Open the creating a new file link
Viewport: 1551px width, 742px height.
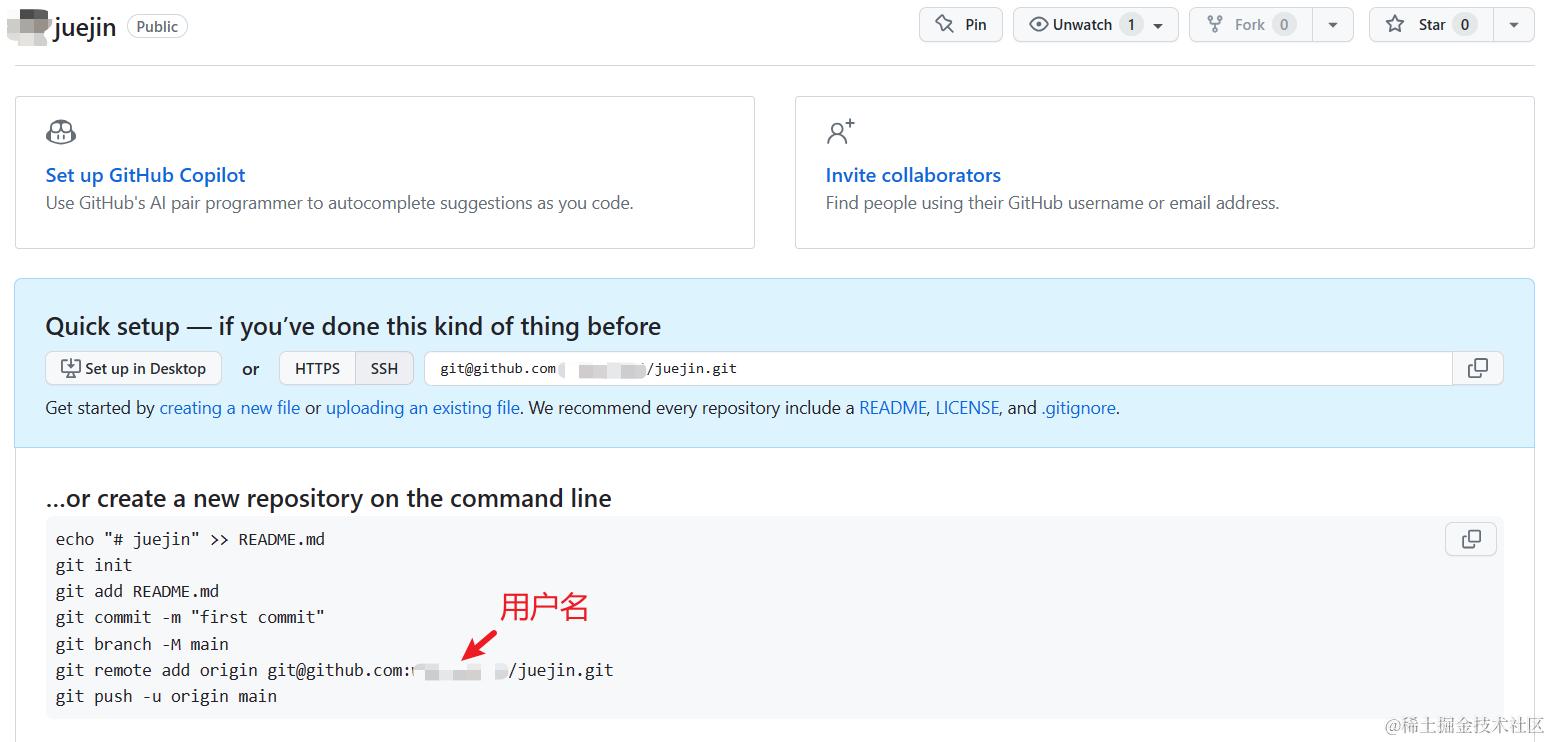pos(230,408)
